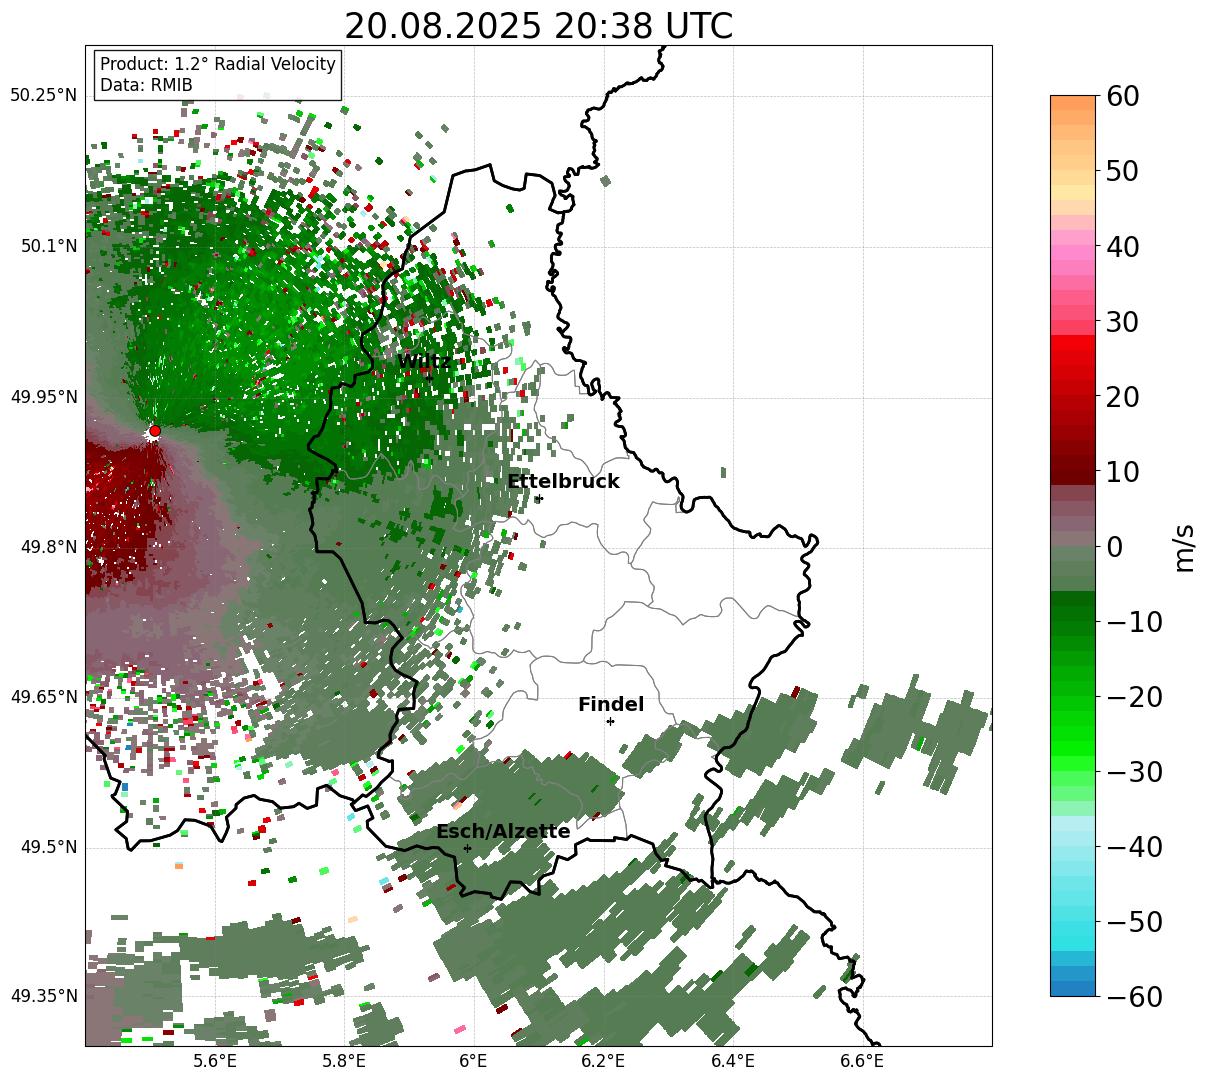The image size is (1207, 1081).
Task: Click the cross marker below Ettelbruck
Action: [x=539, y=498]
